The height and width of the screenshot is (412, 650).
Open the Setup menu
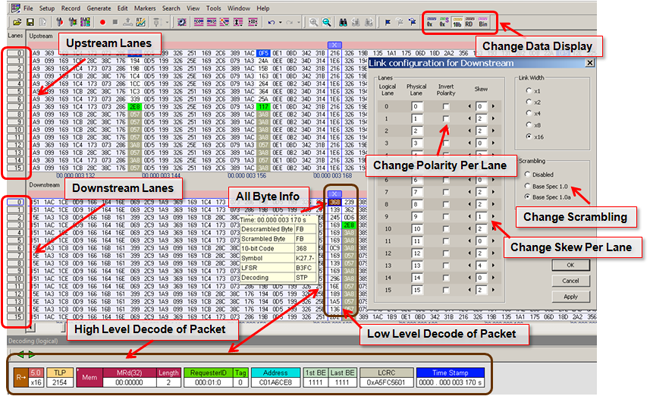click(47, 8)
